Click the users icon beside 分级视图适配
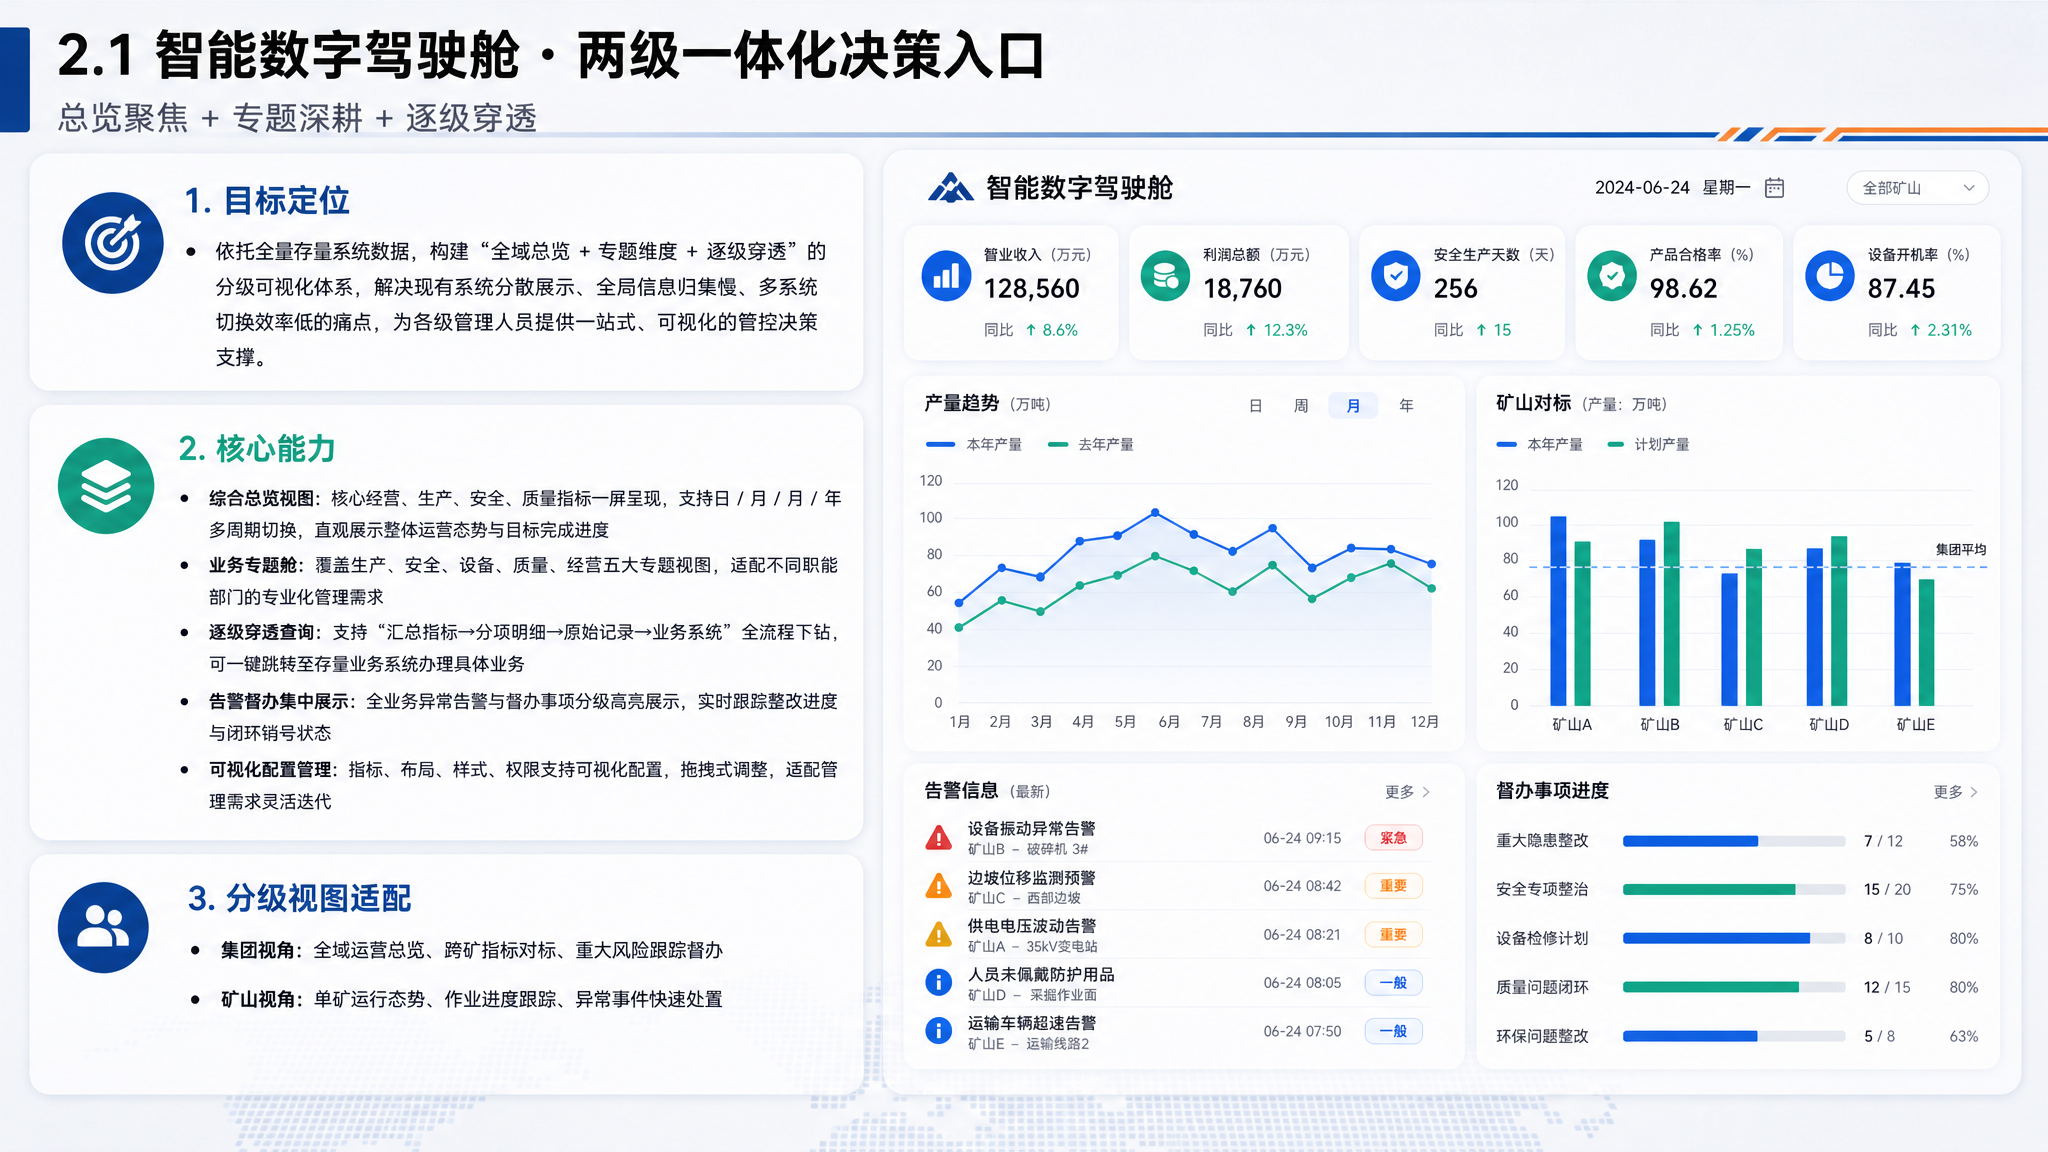 coord(103,927)
